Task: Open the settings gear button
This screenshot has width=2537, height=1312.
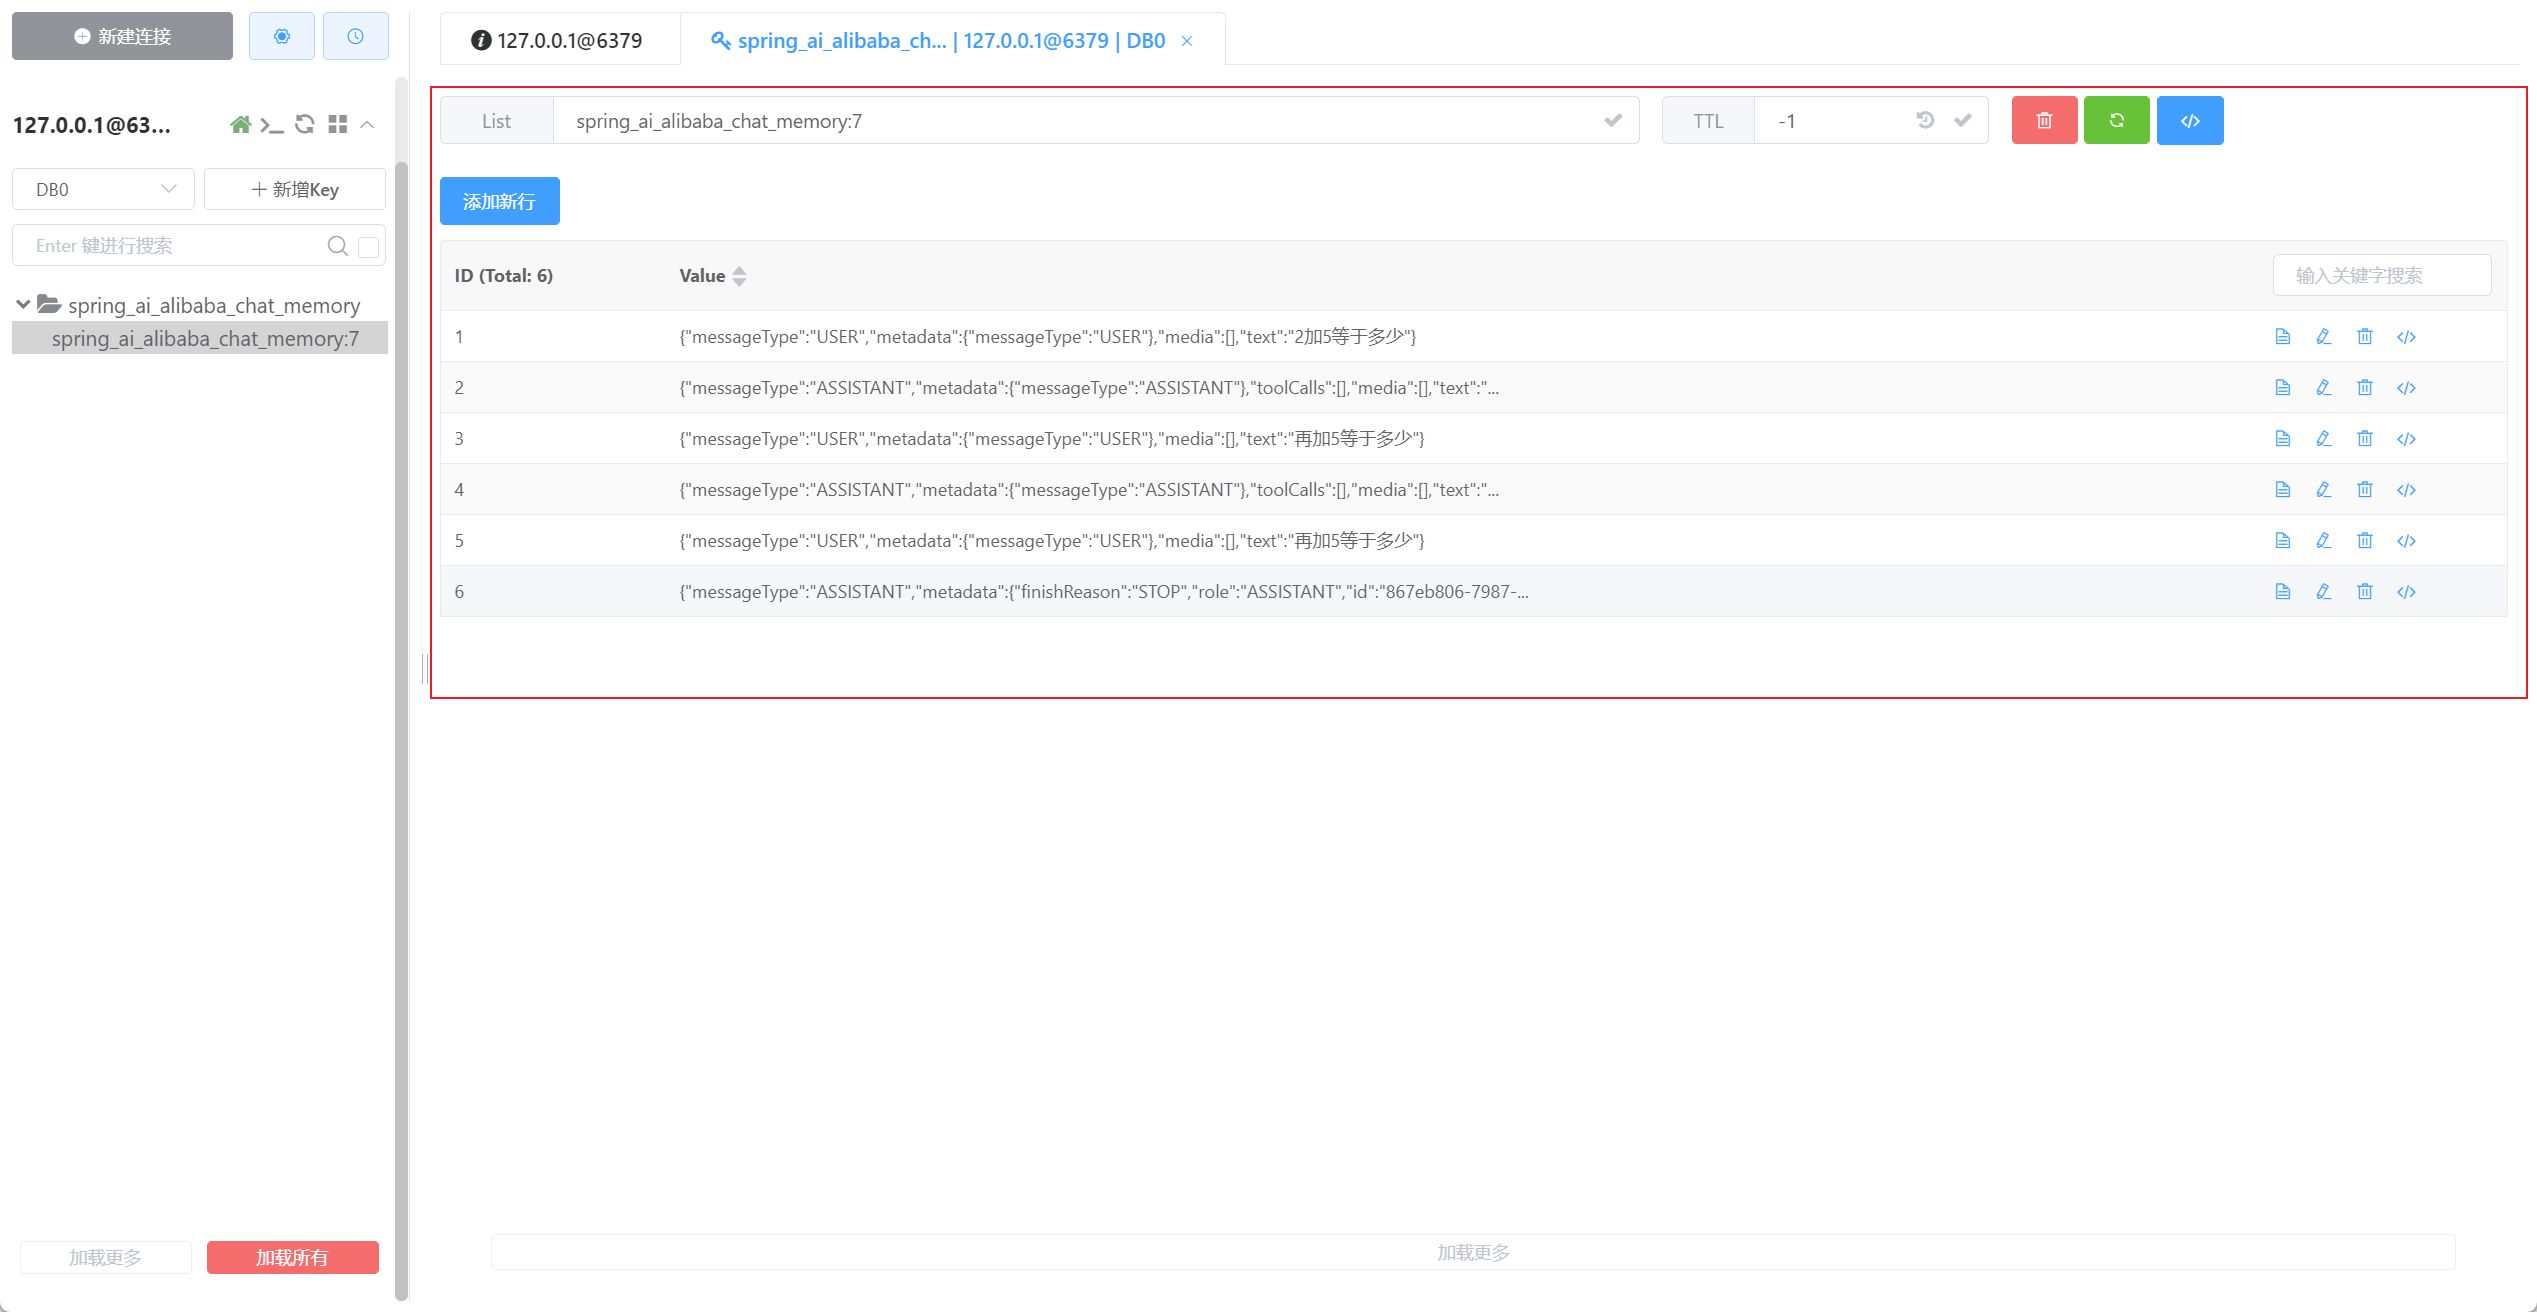Action: pos(282,37)
